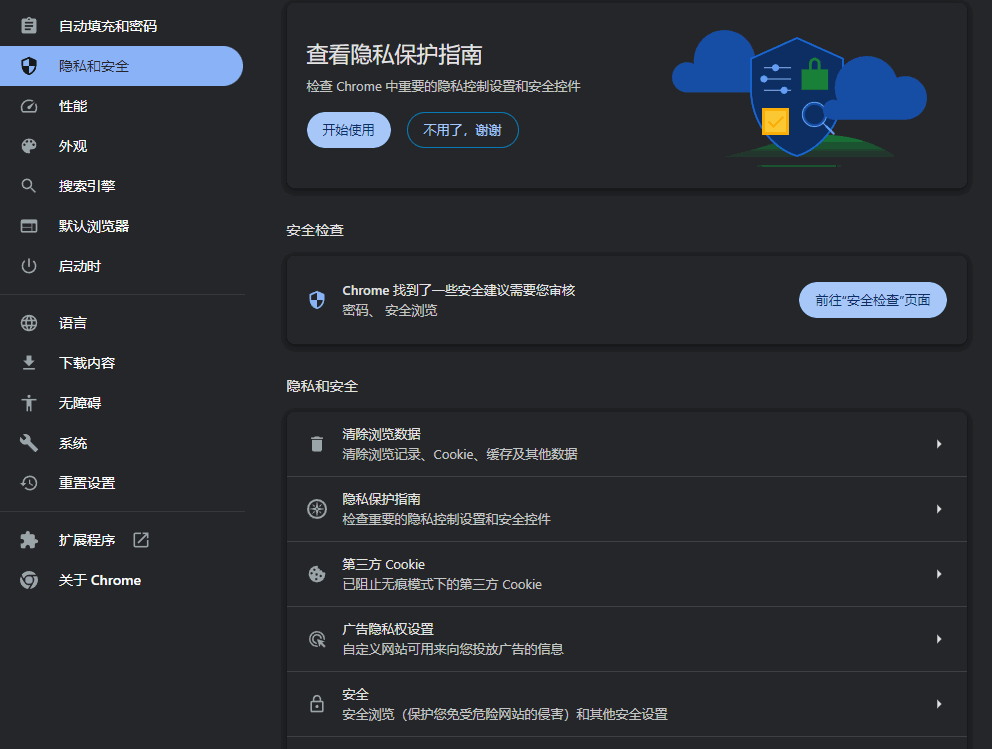Click the shield icon beside 隐私和安全 in sidebar

coord(29,66)
